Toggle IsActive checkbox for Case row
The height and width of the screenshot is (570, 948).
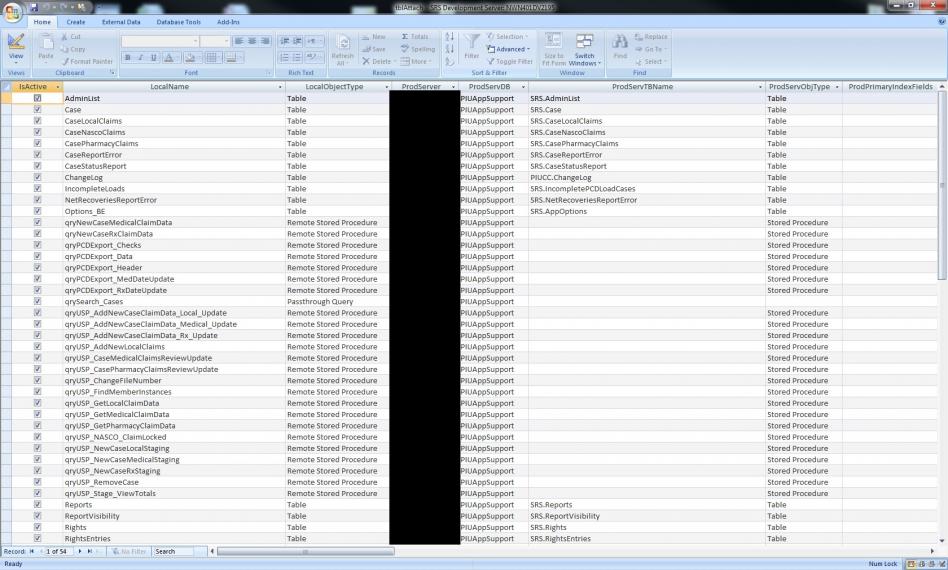[x=37, y=109]
